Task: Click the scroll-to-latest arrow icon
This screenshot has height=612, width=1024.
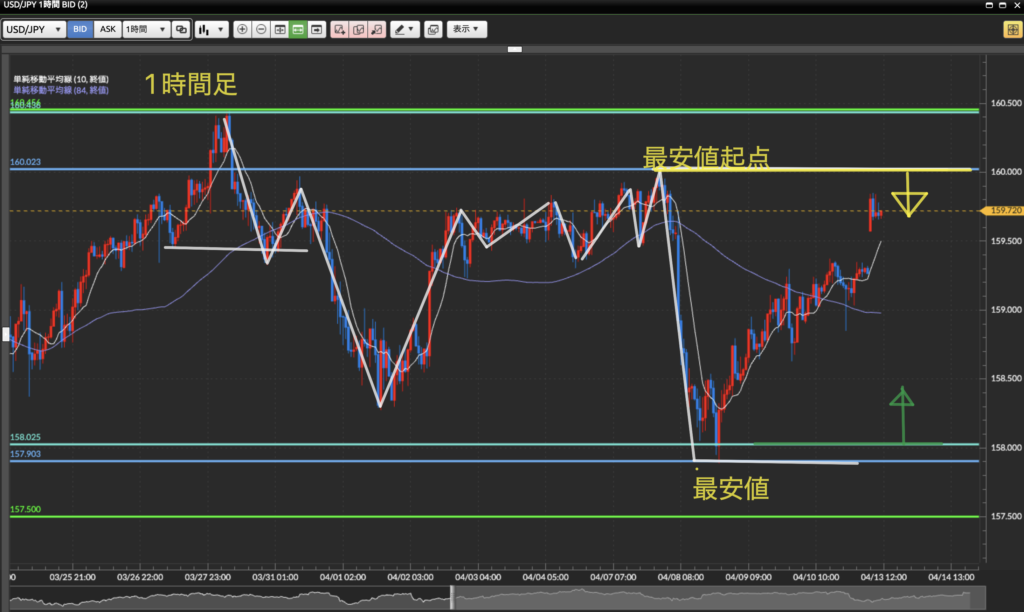Action: tap(317, 30)
